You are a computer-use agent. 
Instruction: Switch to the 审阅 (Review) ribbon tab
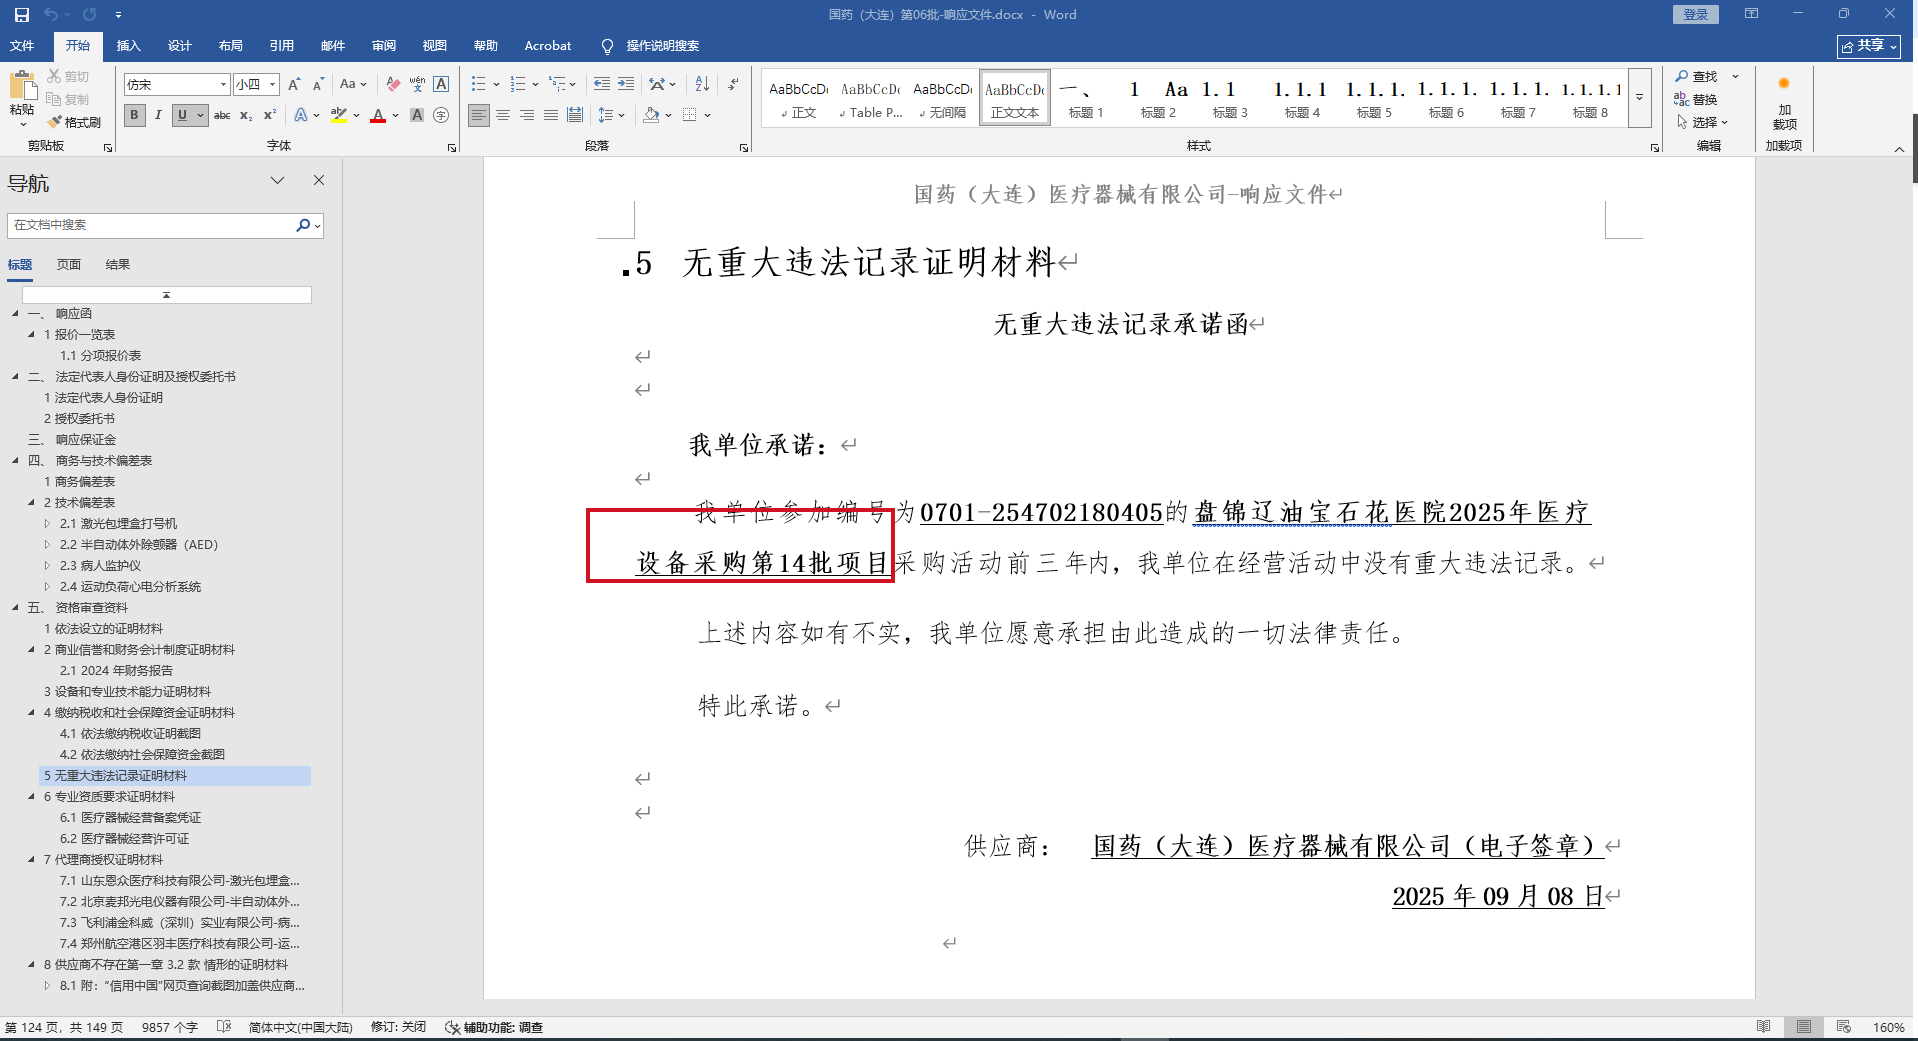coord(383,46)
